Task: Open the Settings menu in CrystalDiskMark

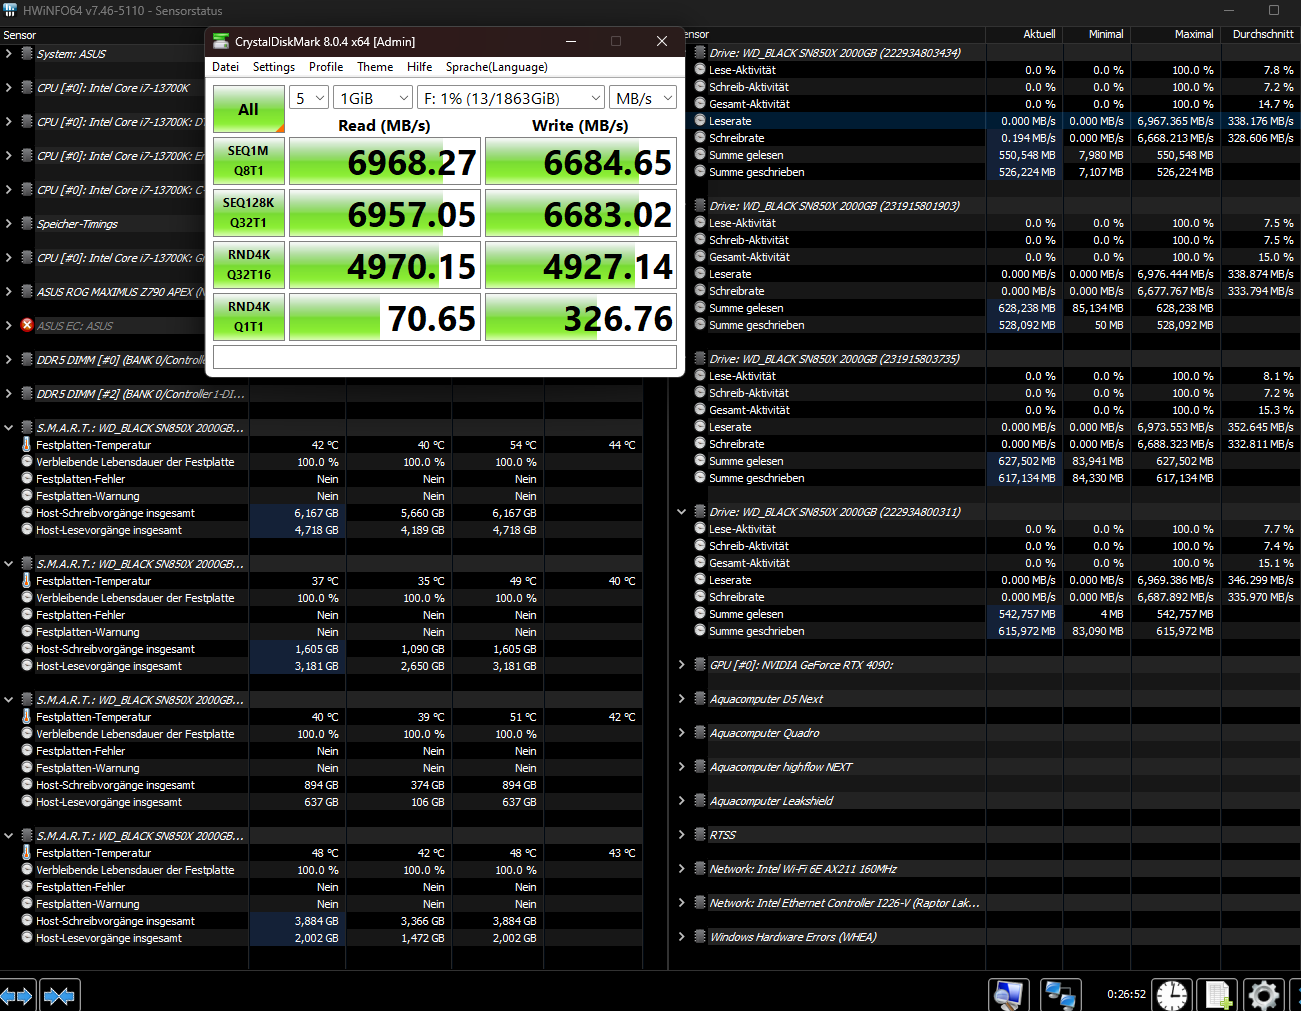Action: [274, 67]
